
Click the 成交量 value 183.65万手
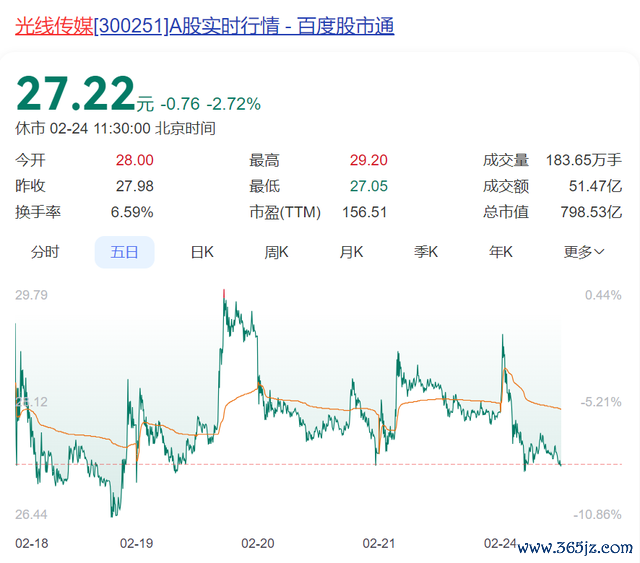coord(584,160)
